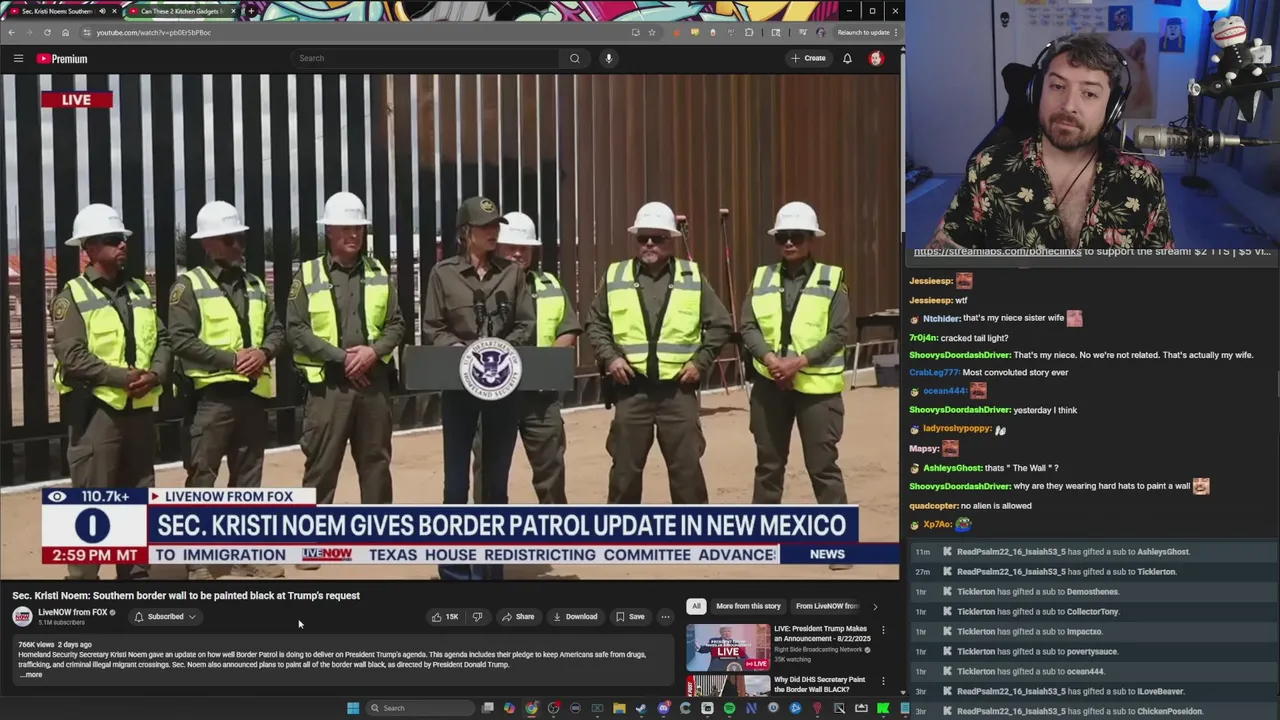Open the YouTube hamburger guide menu
The width and height of the screenshot is (1280, 720).
point(18,58)
